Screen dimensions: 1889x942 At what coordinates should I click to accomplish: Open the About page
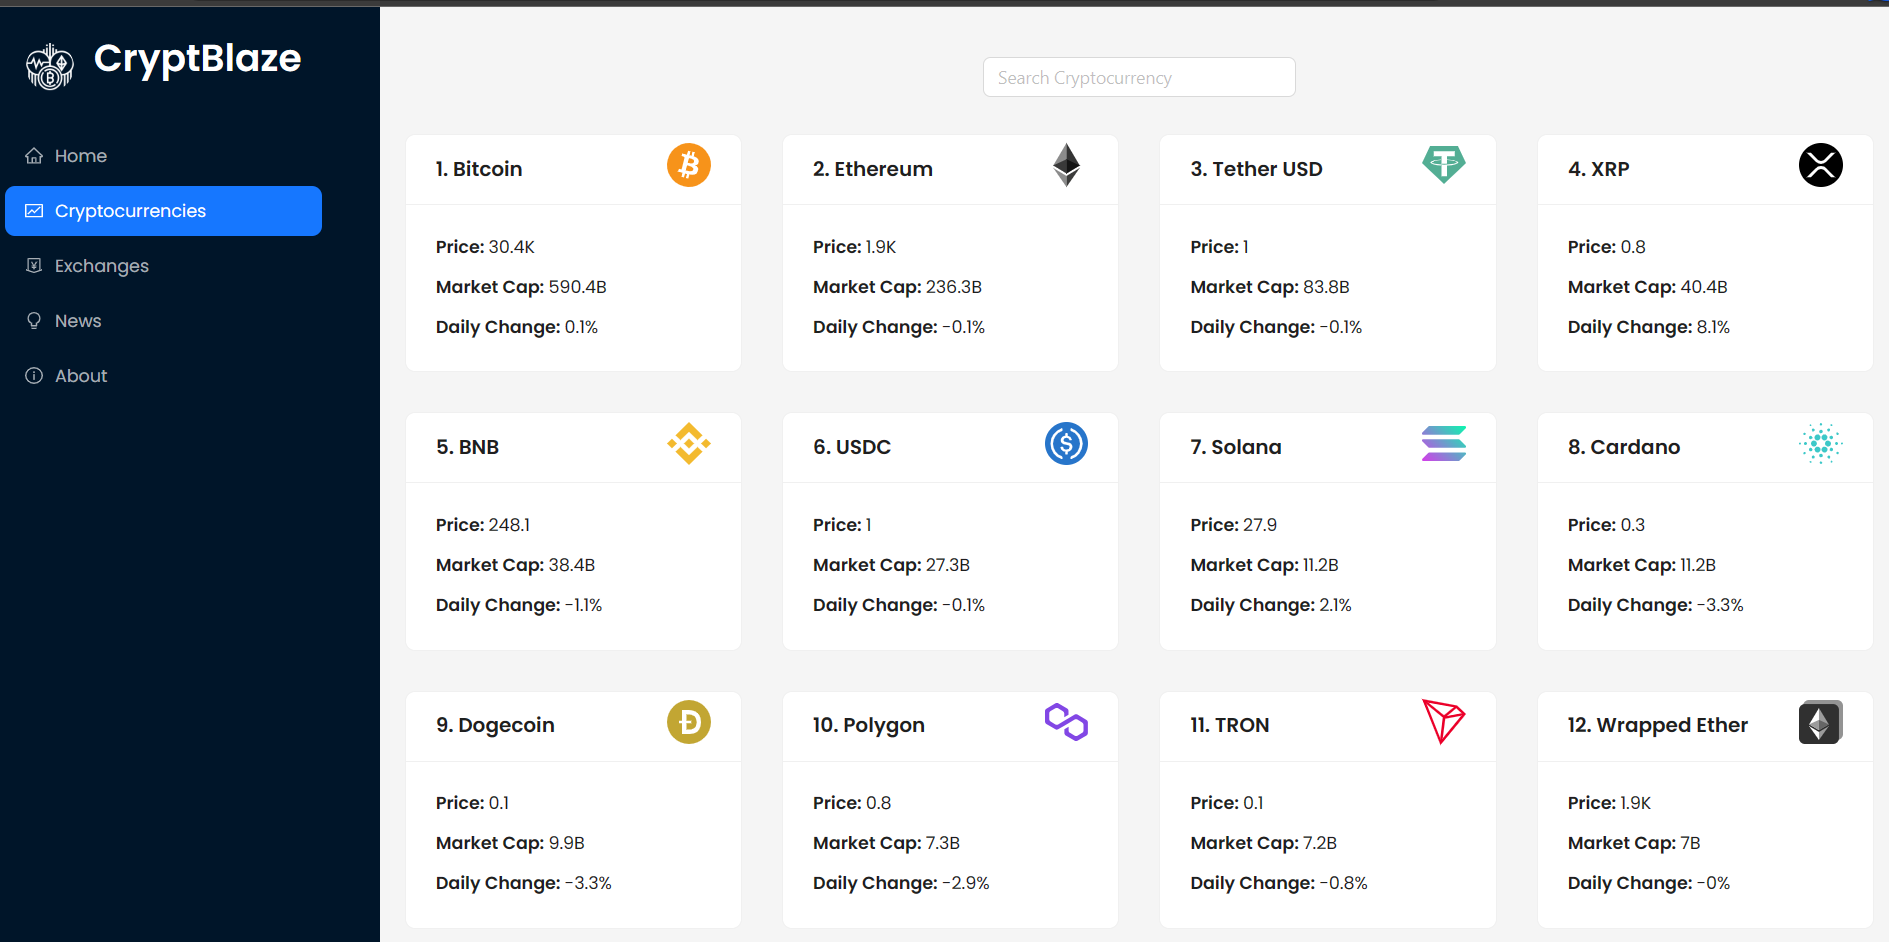click(x=163, y=376)
